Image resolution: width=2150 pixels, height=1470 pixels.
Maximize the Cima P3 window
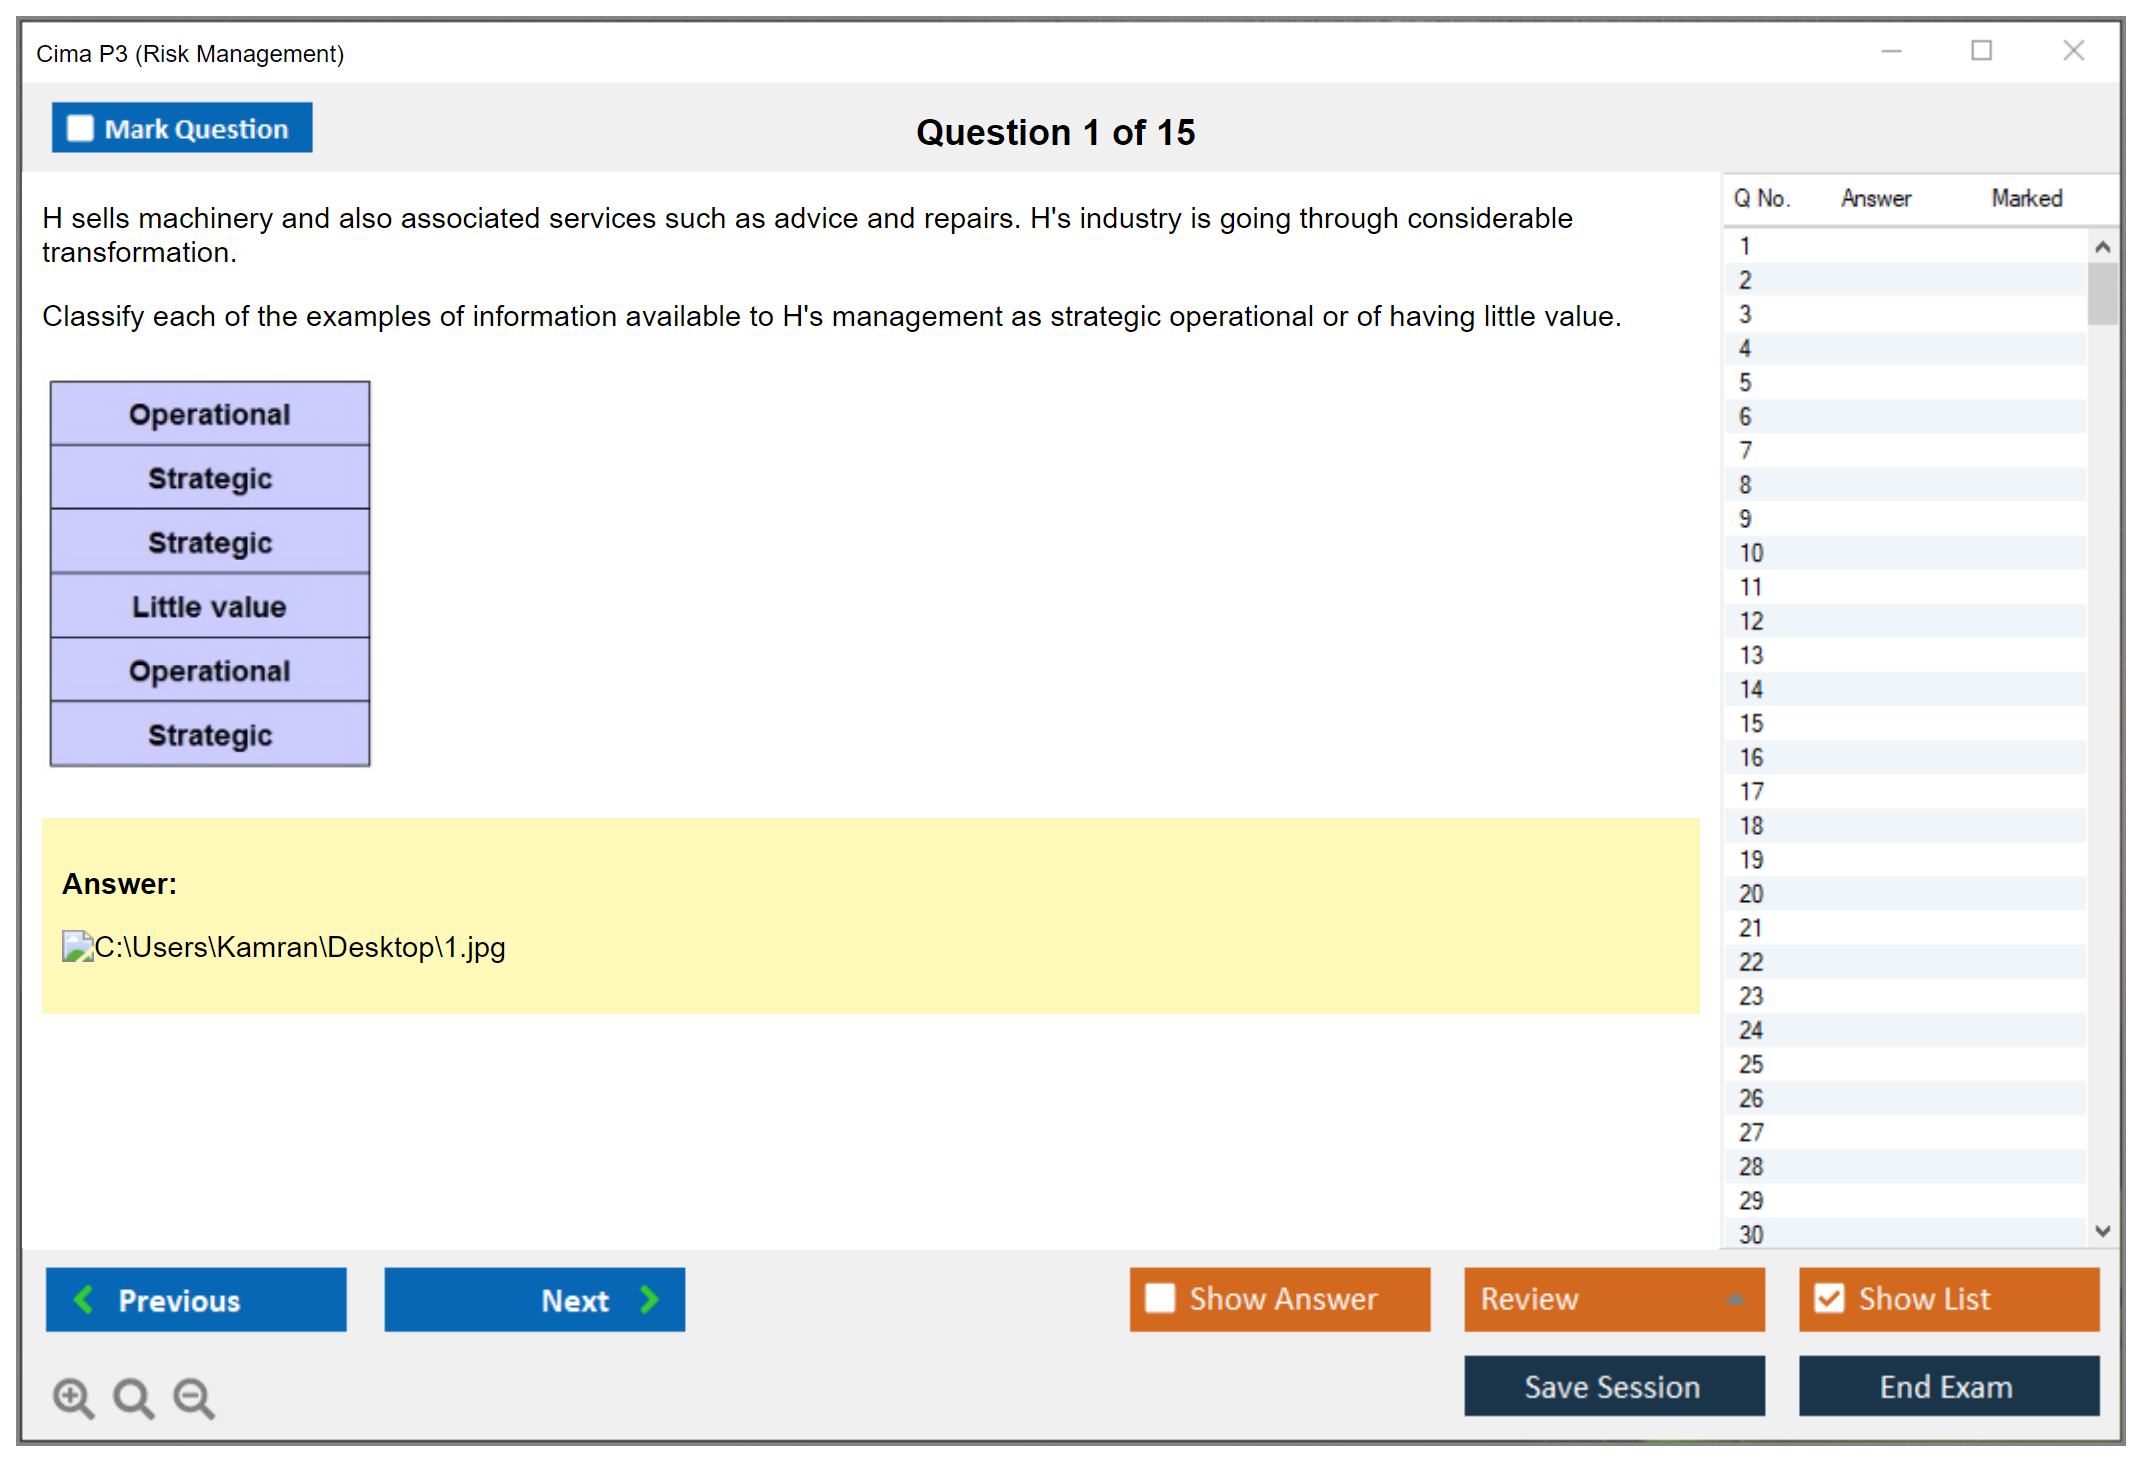[x=1981, y=51]
